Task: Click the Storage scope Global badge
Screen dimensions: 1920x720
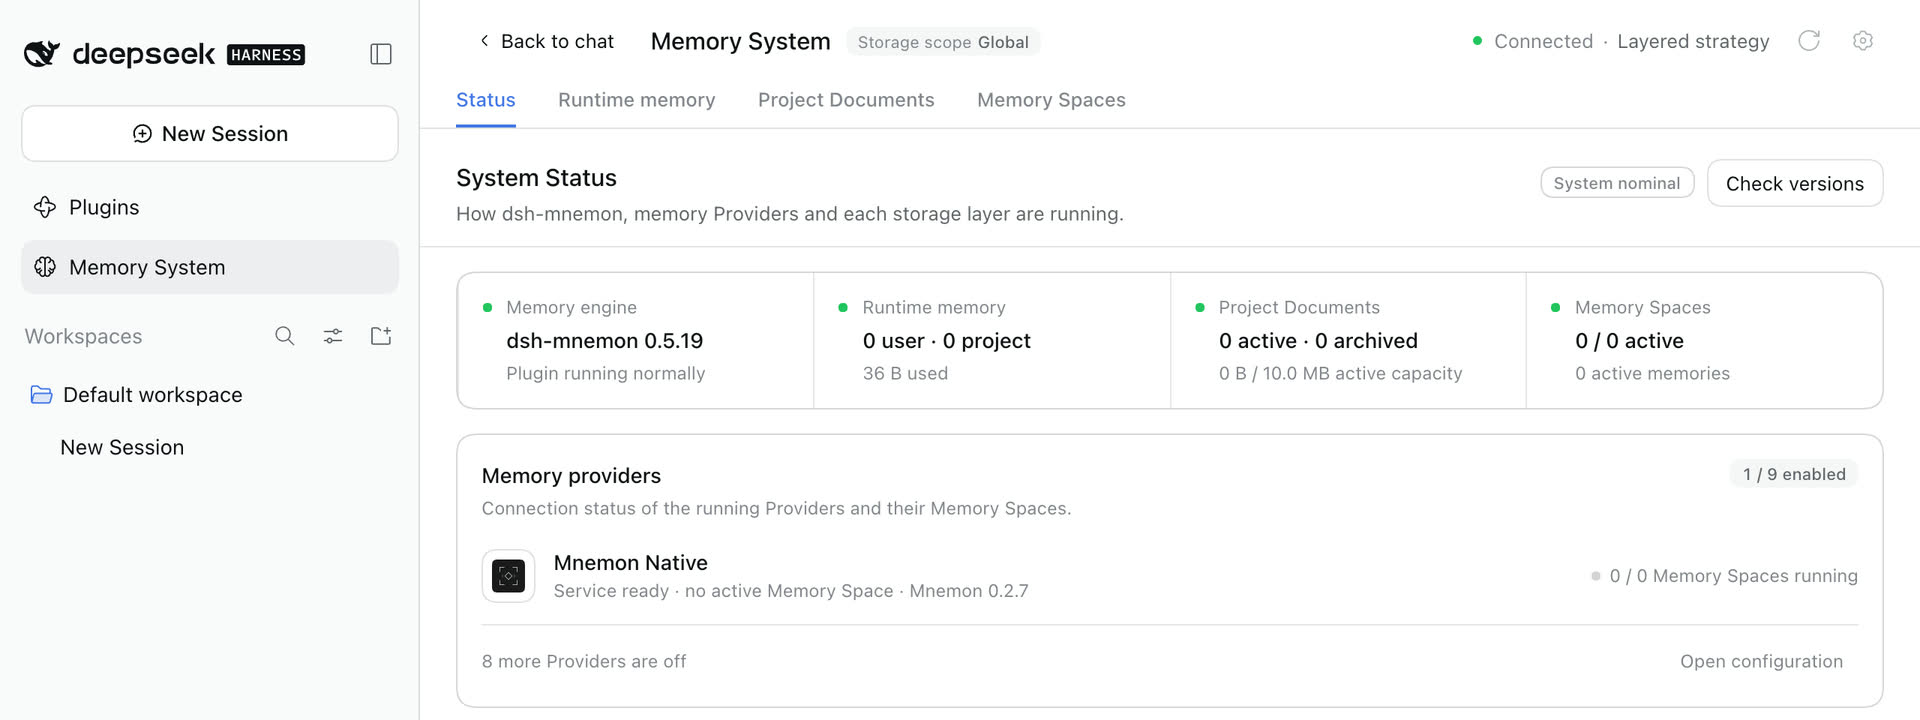Action: point(943,42)
